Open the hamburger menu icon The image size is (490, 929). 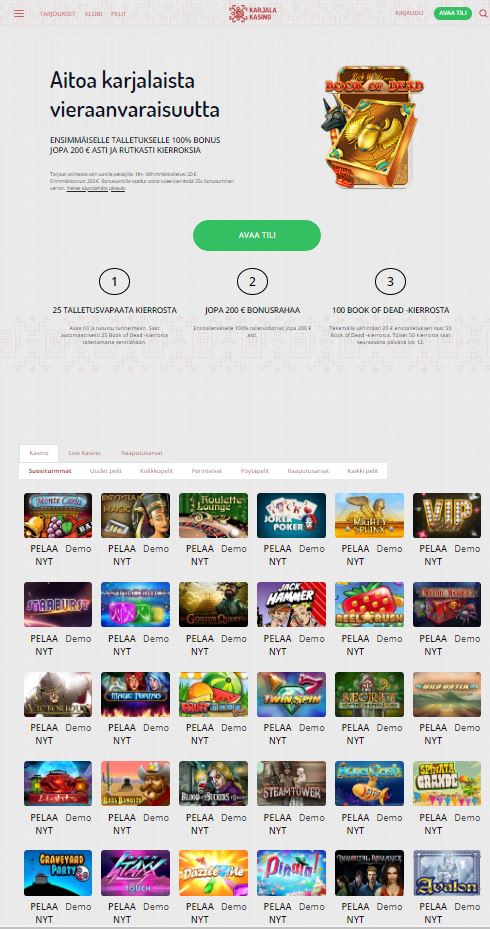coord(19,13)
